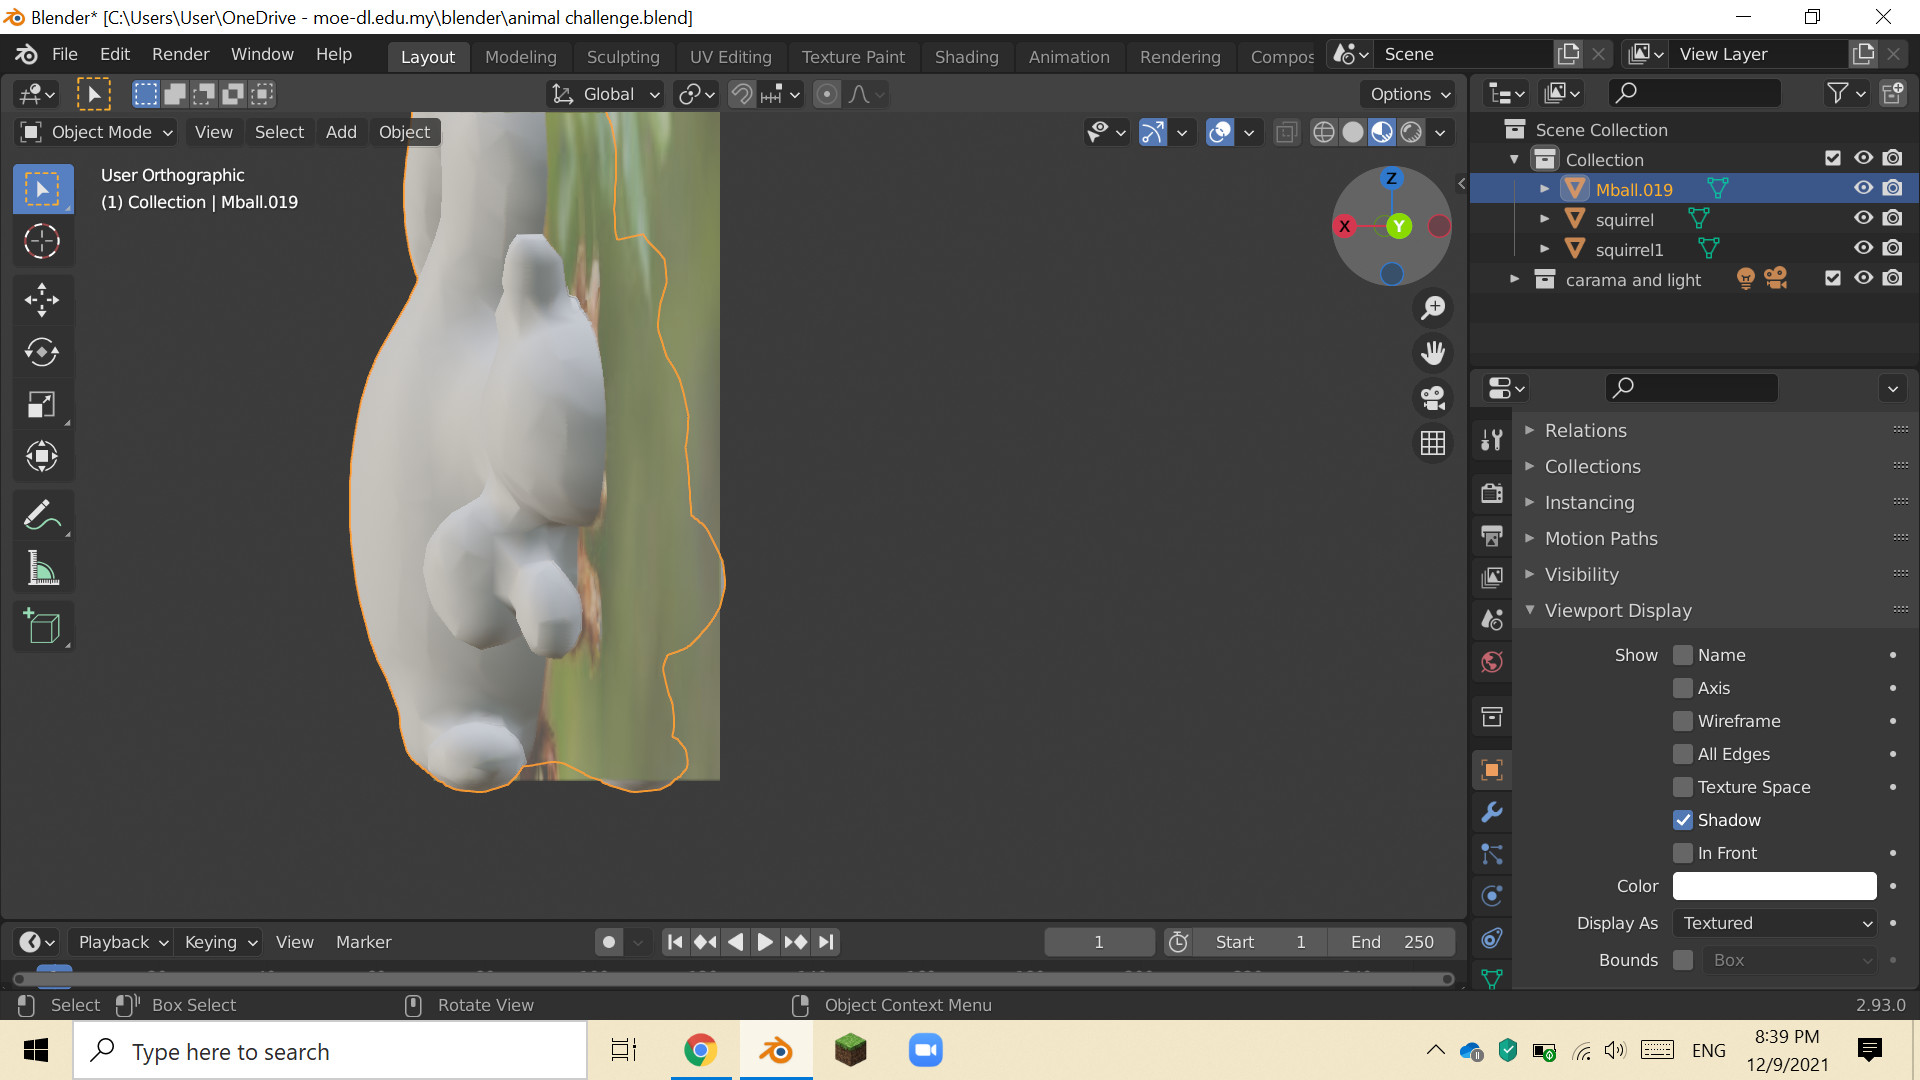Viewport: 1920px width, 1080px height.
Task: Click the New Collection button in the outliner
Action: (x=1893, y=92)
